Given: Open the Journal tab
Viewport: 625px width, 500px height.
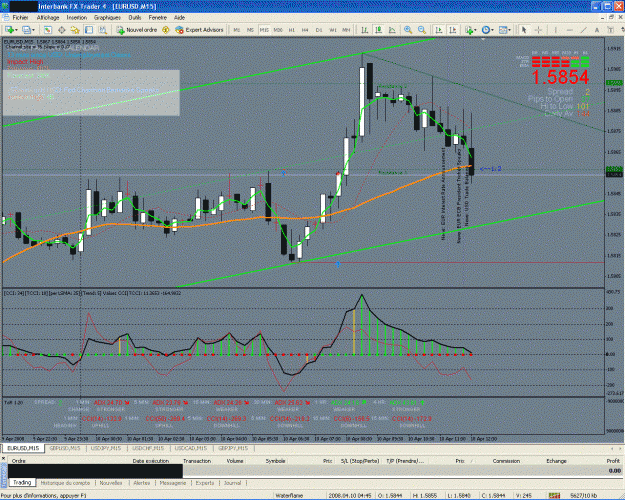Looking at the screenshot, I should tap(232, 483).
